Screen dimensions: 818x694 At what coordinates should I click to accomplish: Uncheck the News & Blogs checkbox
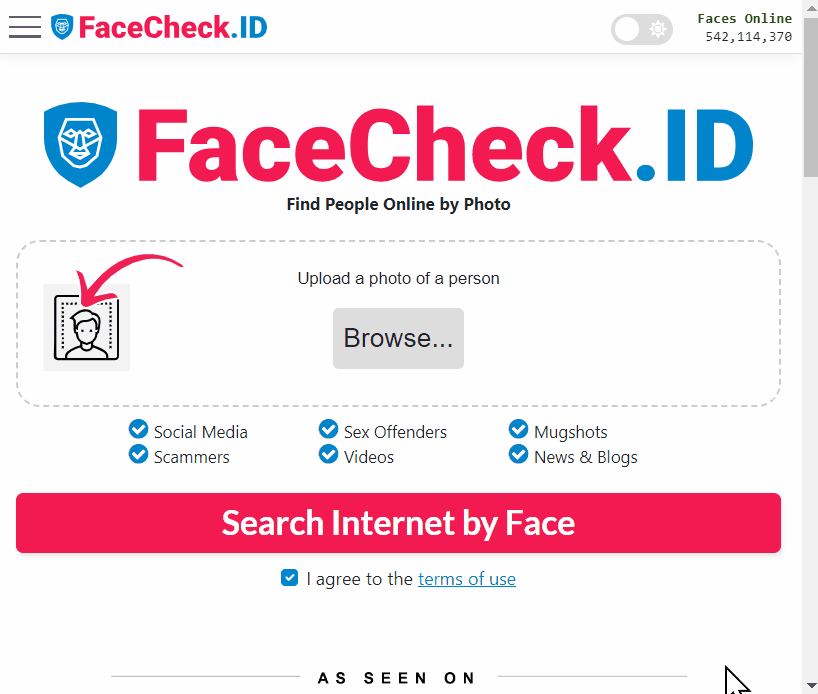pyautogui.click(x=518, y=455)
